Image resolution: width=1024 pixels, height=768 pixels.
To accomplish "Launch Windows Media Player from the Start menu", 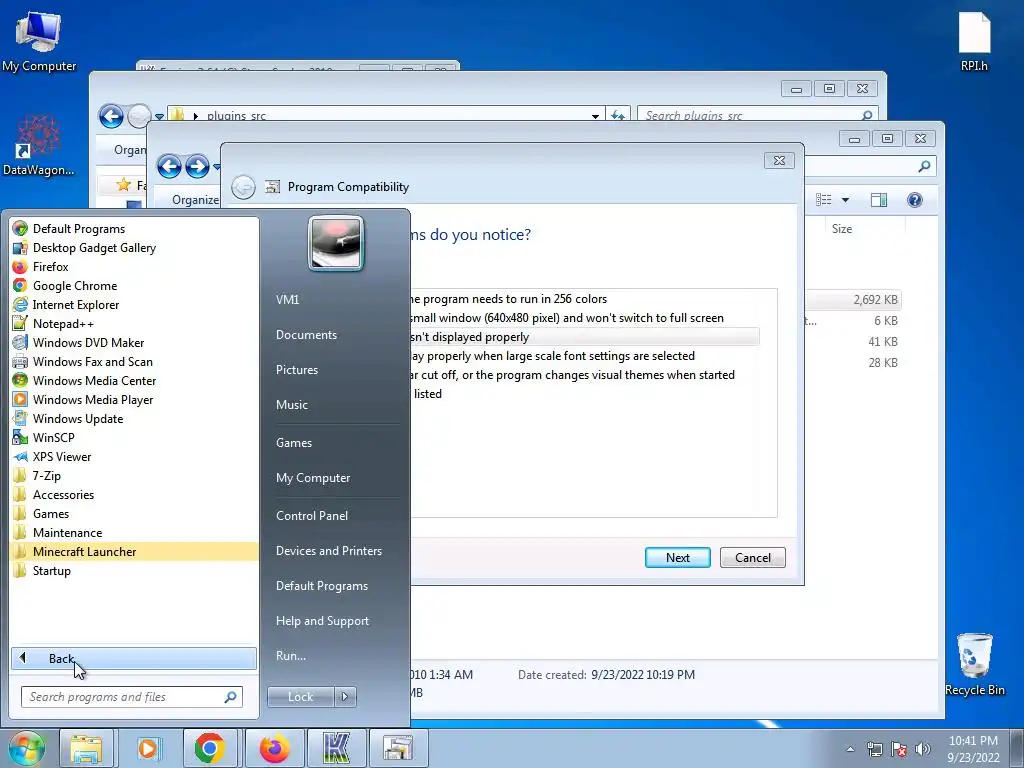I will 93,399.
